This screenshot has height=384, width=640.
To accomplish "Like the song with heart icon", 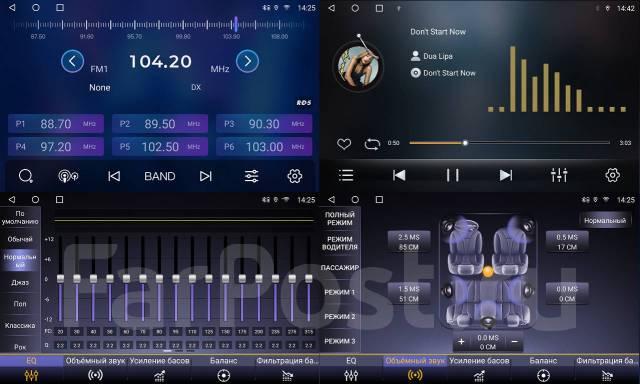I will click(344, 144).
